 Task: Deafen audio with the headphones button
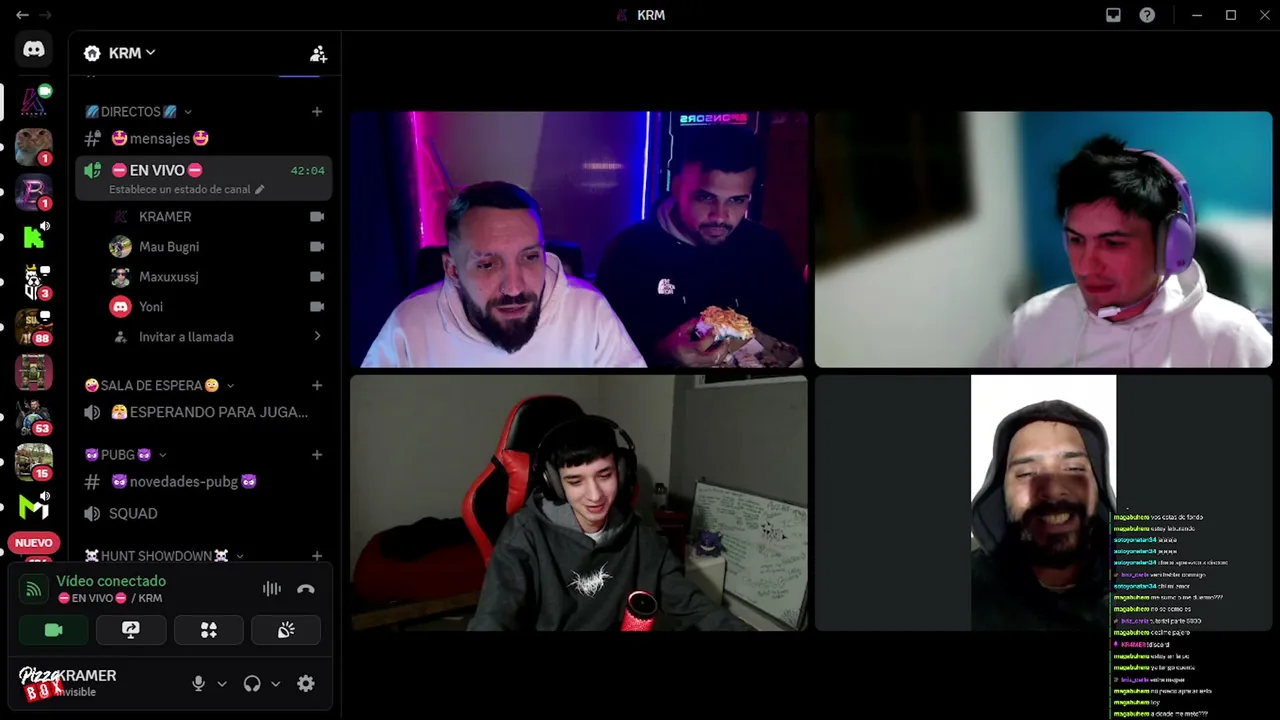point(252,684)
